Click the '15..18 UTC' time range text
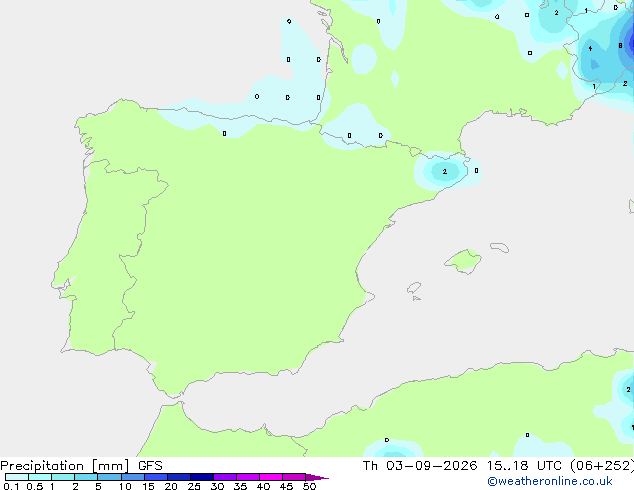Screen dimensions: 634x490 [524, 466]
